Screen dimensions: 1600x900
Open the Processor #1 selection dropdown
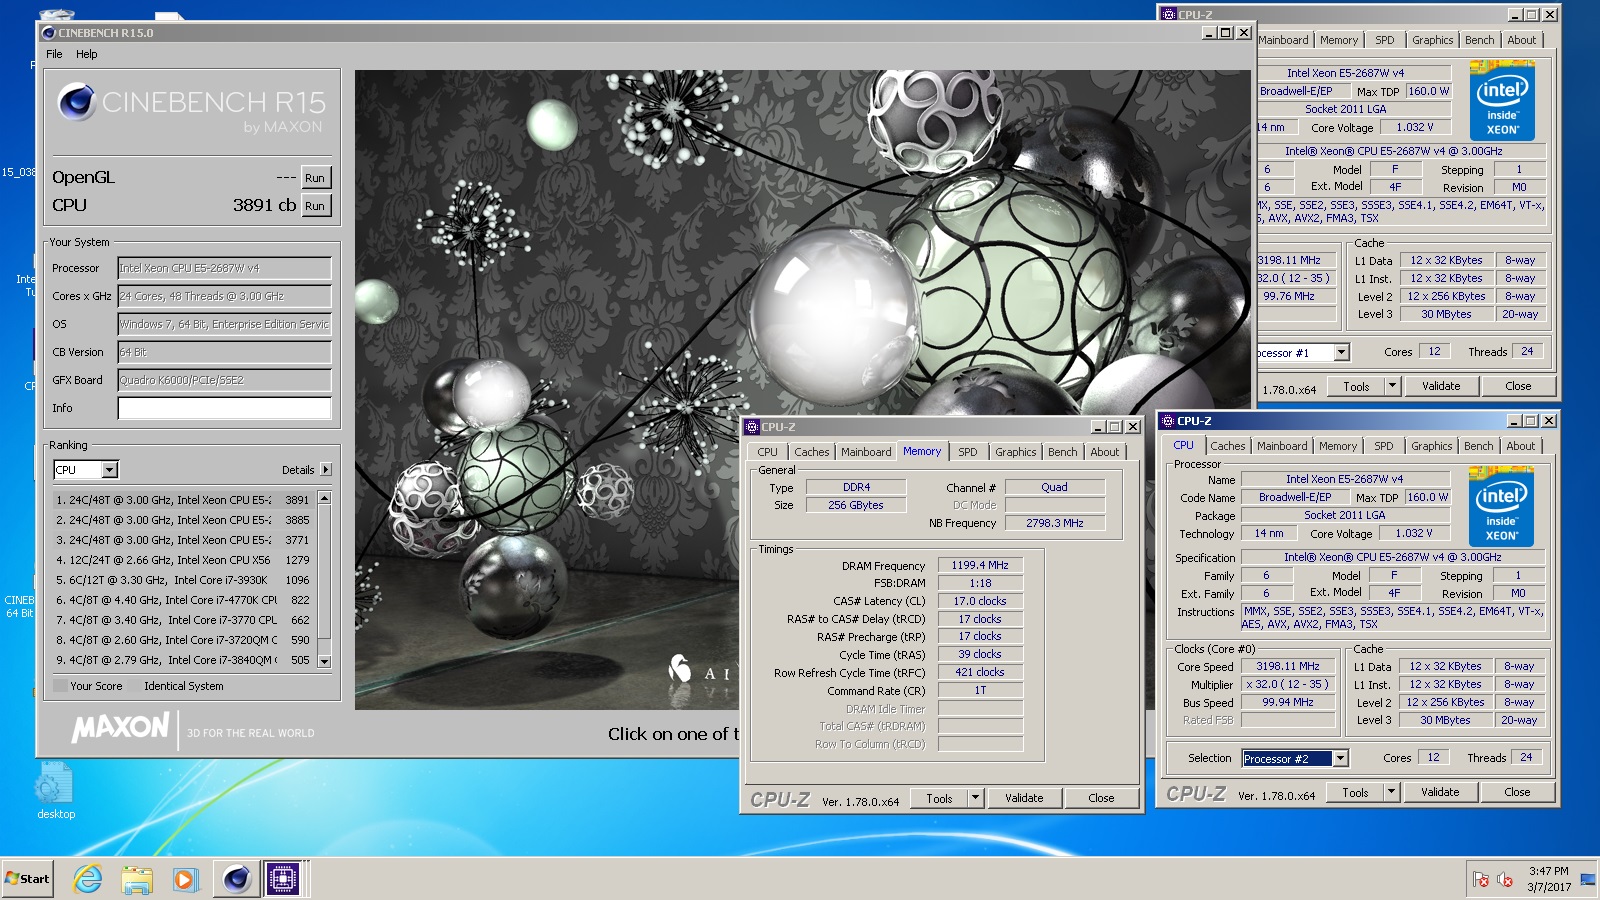[1341, 353]
